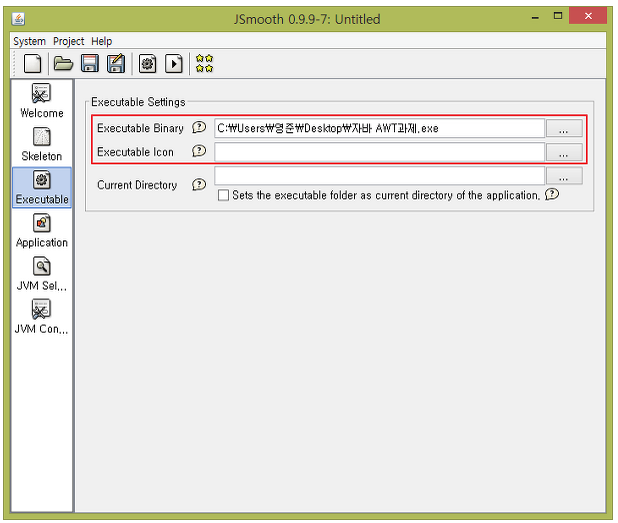The height and width of the screenshot is (523, 618).
Task: Minimize the JSmooth window
Action: 535,17
